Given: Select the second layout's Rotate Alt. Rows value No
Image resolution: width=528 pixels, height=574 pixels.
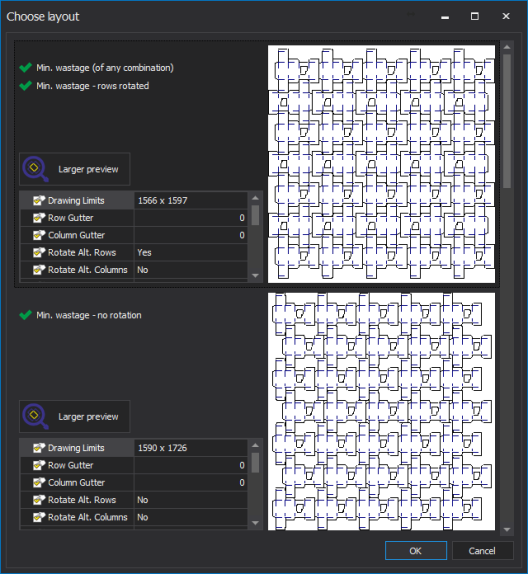Looking at the screenshot, I should [191, 500].
